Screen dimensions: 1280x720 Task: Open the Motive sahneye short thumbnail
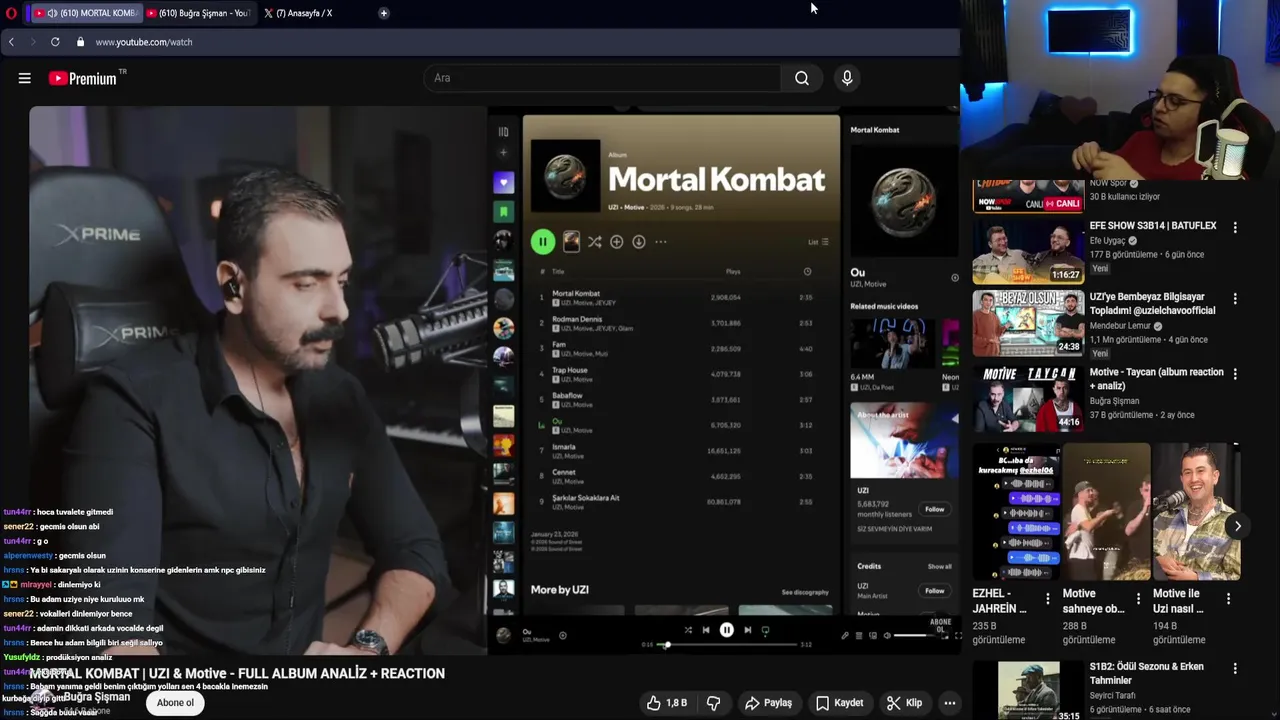coord(1106,512)
